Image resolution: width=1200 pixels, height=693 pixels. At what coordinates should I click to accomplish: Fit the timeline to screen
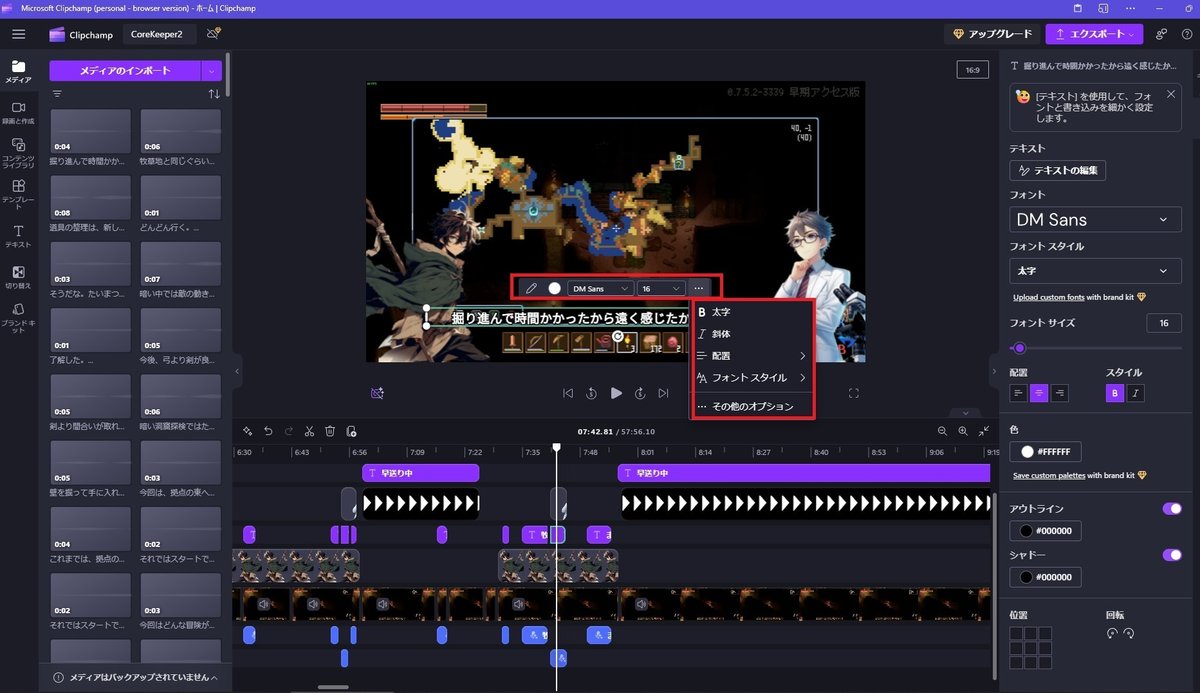pyautogui.click(x=984, y=431)
